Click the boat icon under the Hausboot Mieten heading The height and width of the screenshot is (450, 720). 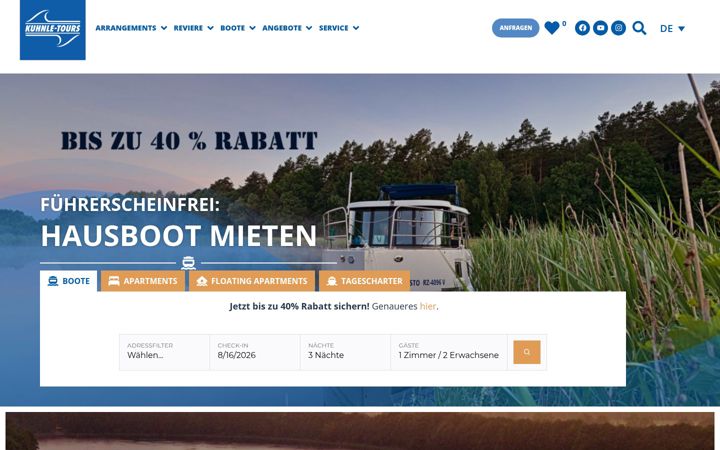[189, 263]
